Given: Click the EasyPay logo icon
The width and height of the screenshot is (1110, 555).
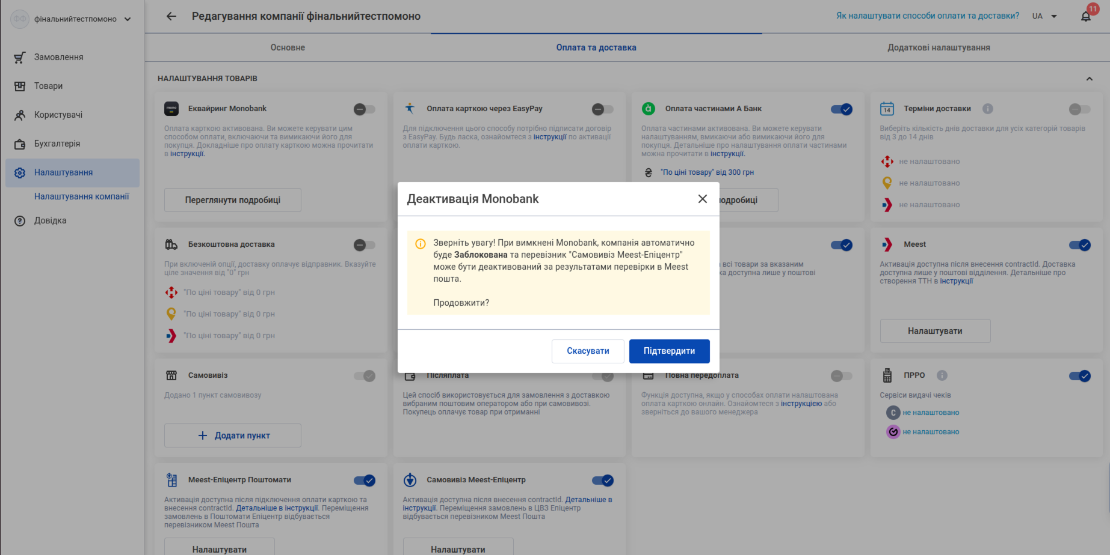Looking at the screenshot, I should (x=409, y=109).
